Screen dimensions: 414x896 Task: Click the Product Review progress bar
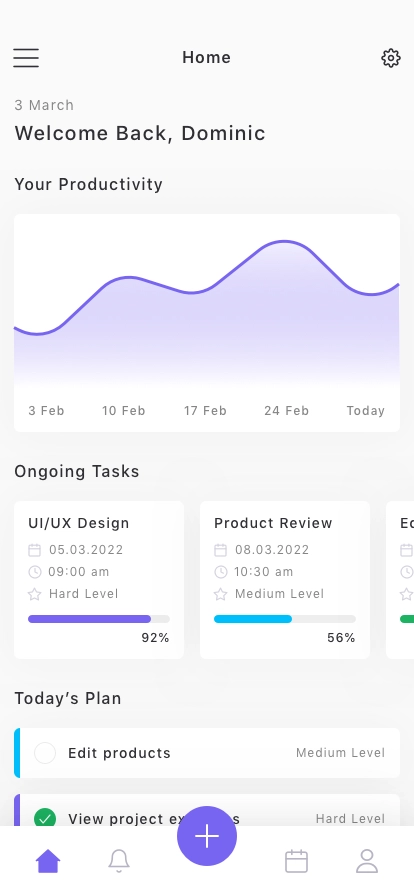pyautogui.click(x=285, y=619)
